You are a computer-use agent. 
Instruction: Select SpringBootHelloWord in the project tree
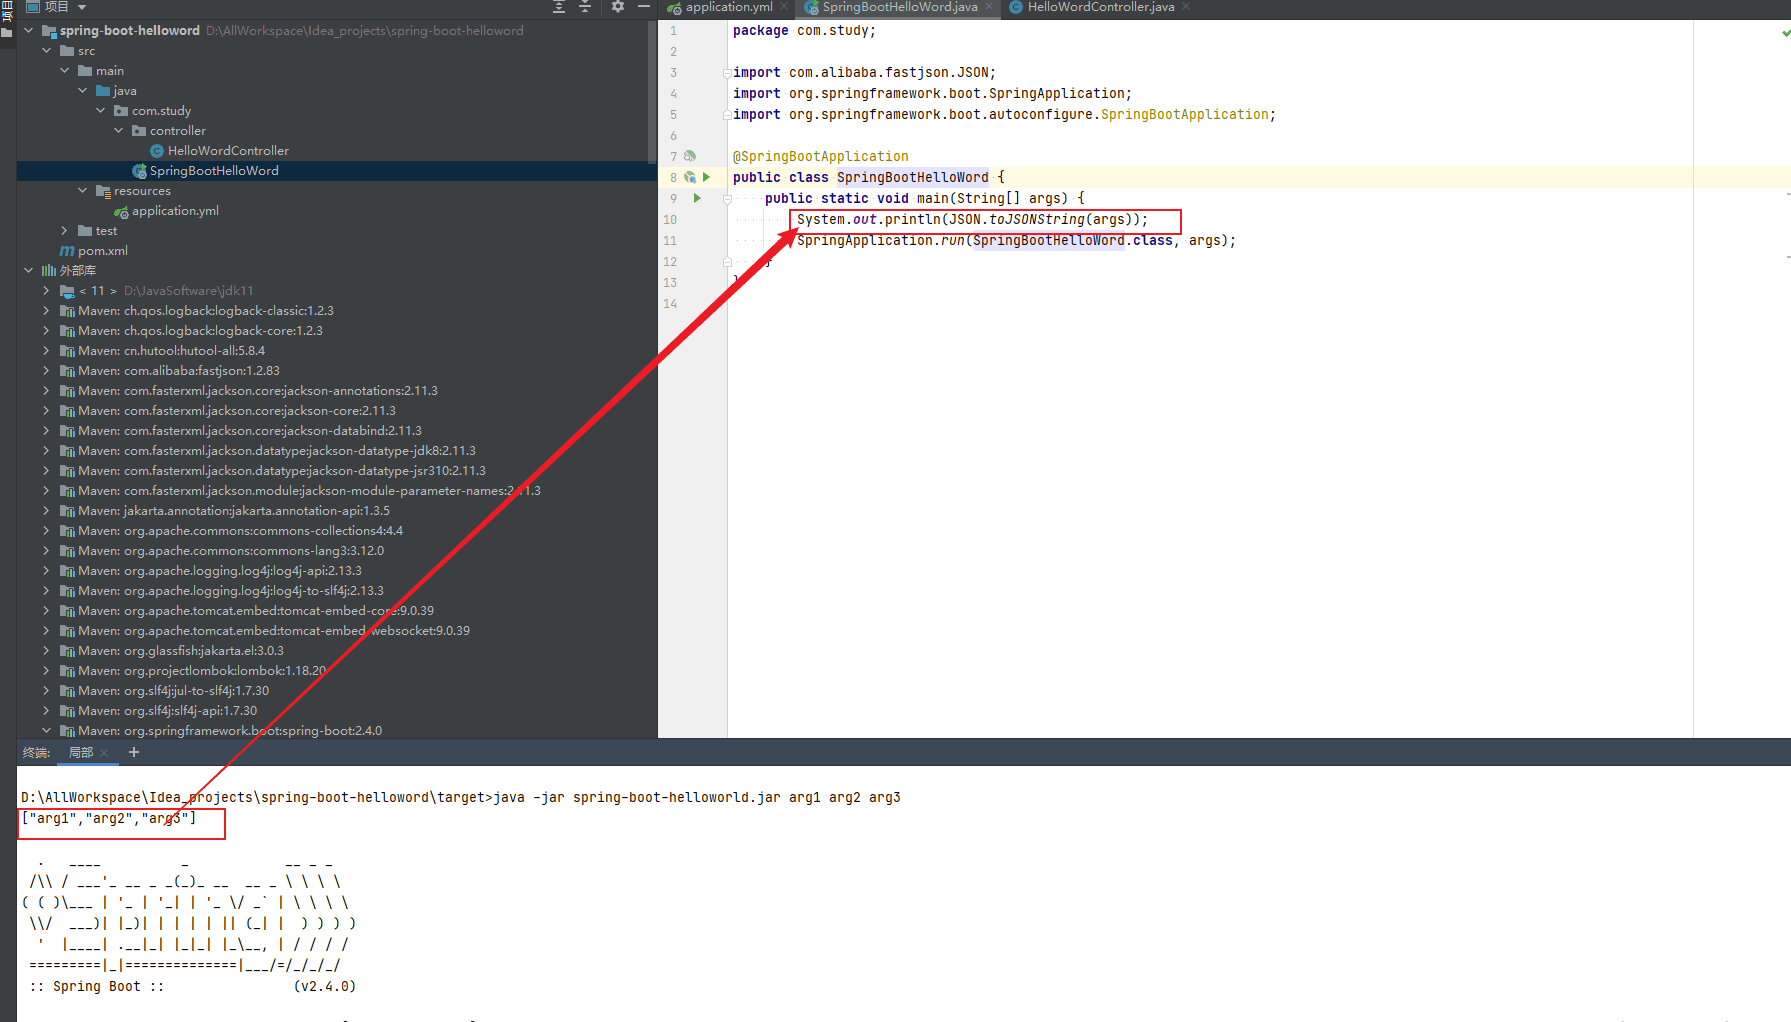click(x=214, y=171)
